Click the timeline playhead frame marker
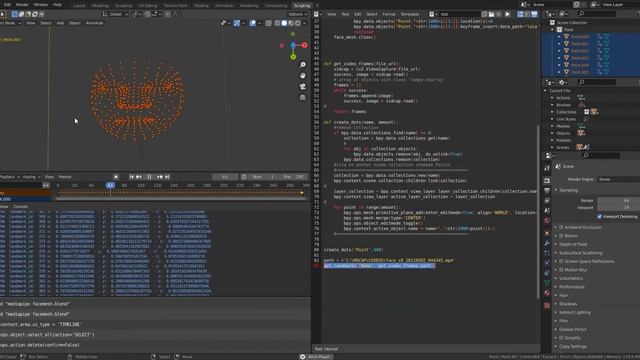Screen dimensions: 640x360 click(x=110, y=185)
